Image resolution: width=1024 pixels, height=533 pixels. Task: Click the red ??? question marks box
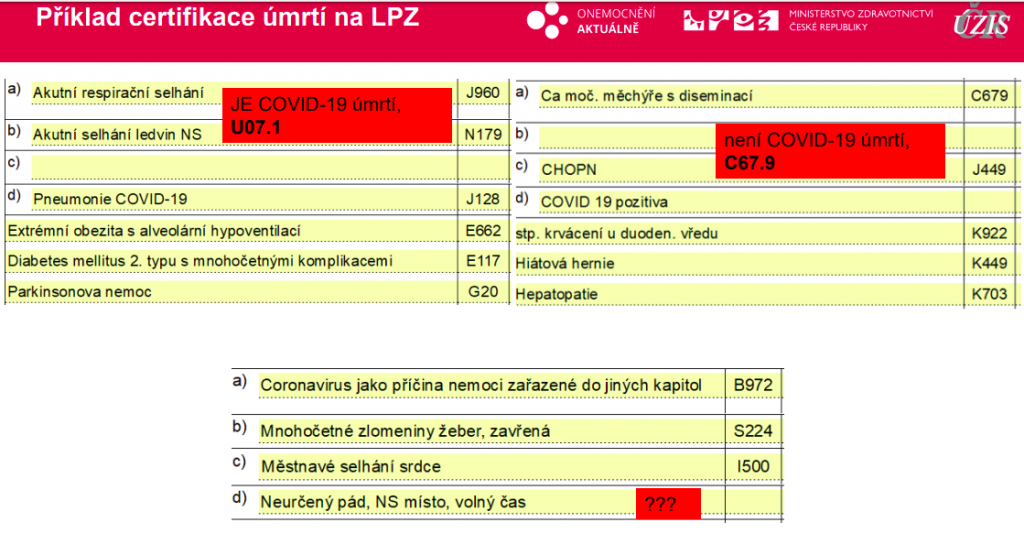(668, 504)
